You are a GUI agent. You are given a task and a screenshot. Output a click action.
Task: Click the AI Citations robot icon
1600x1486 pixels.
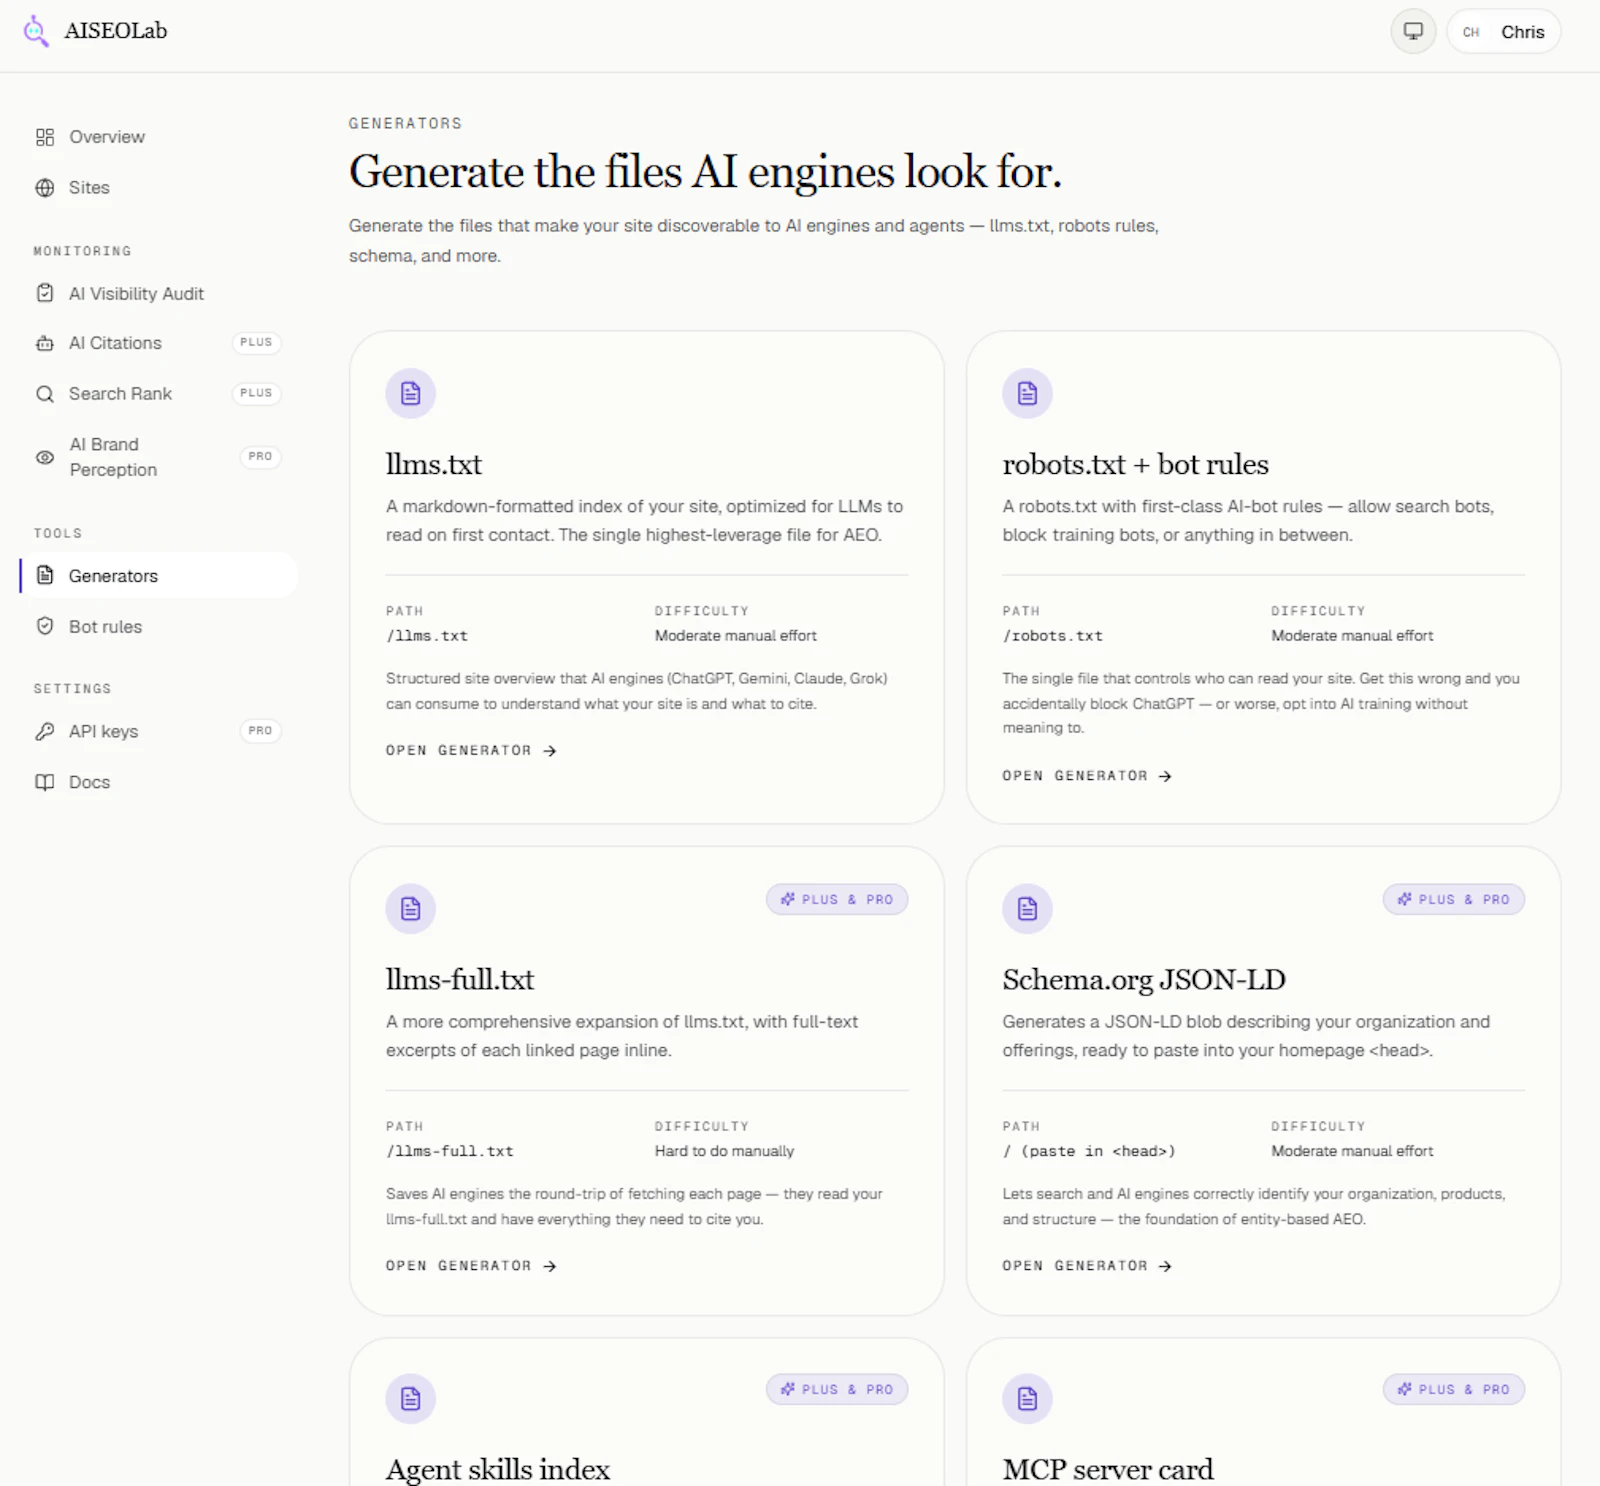pos(45,343)
